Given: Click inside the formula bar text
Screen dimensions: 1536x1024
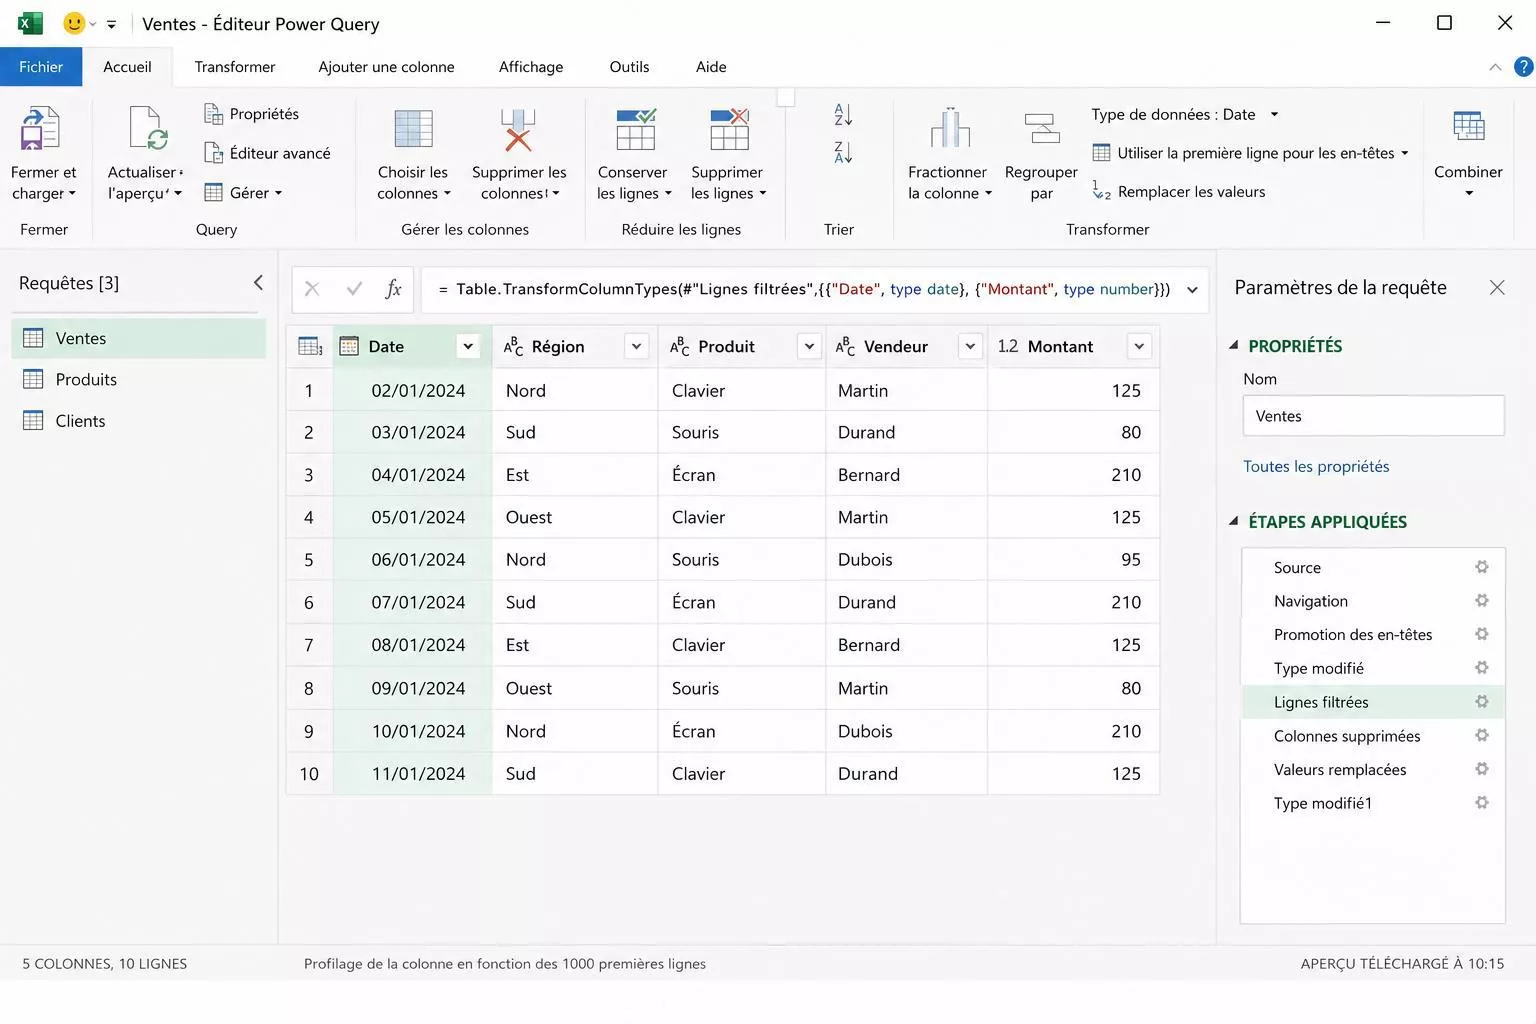Looking at the screenshot, I should click(804, 289).
